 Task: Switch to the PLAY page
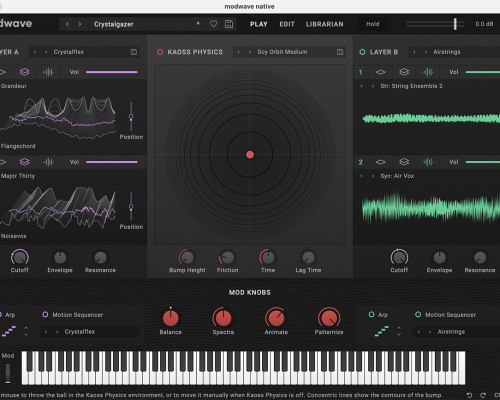tap(259, 24)
